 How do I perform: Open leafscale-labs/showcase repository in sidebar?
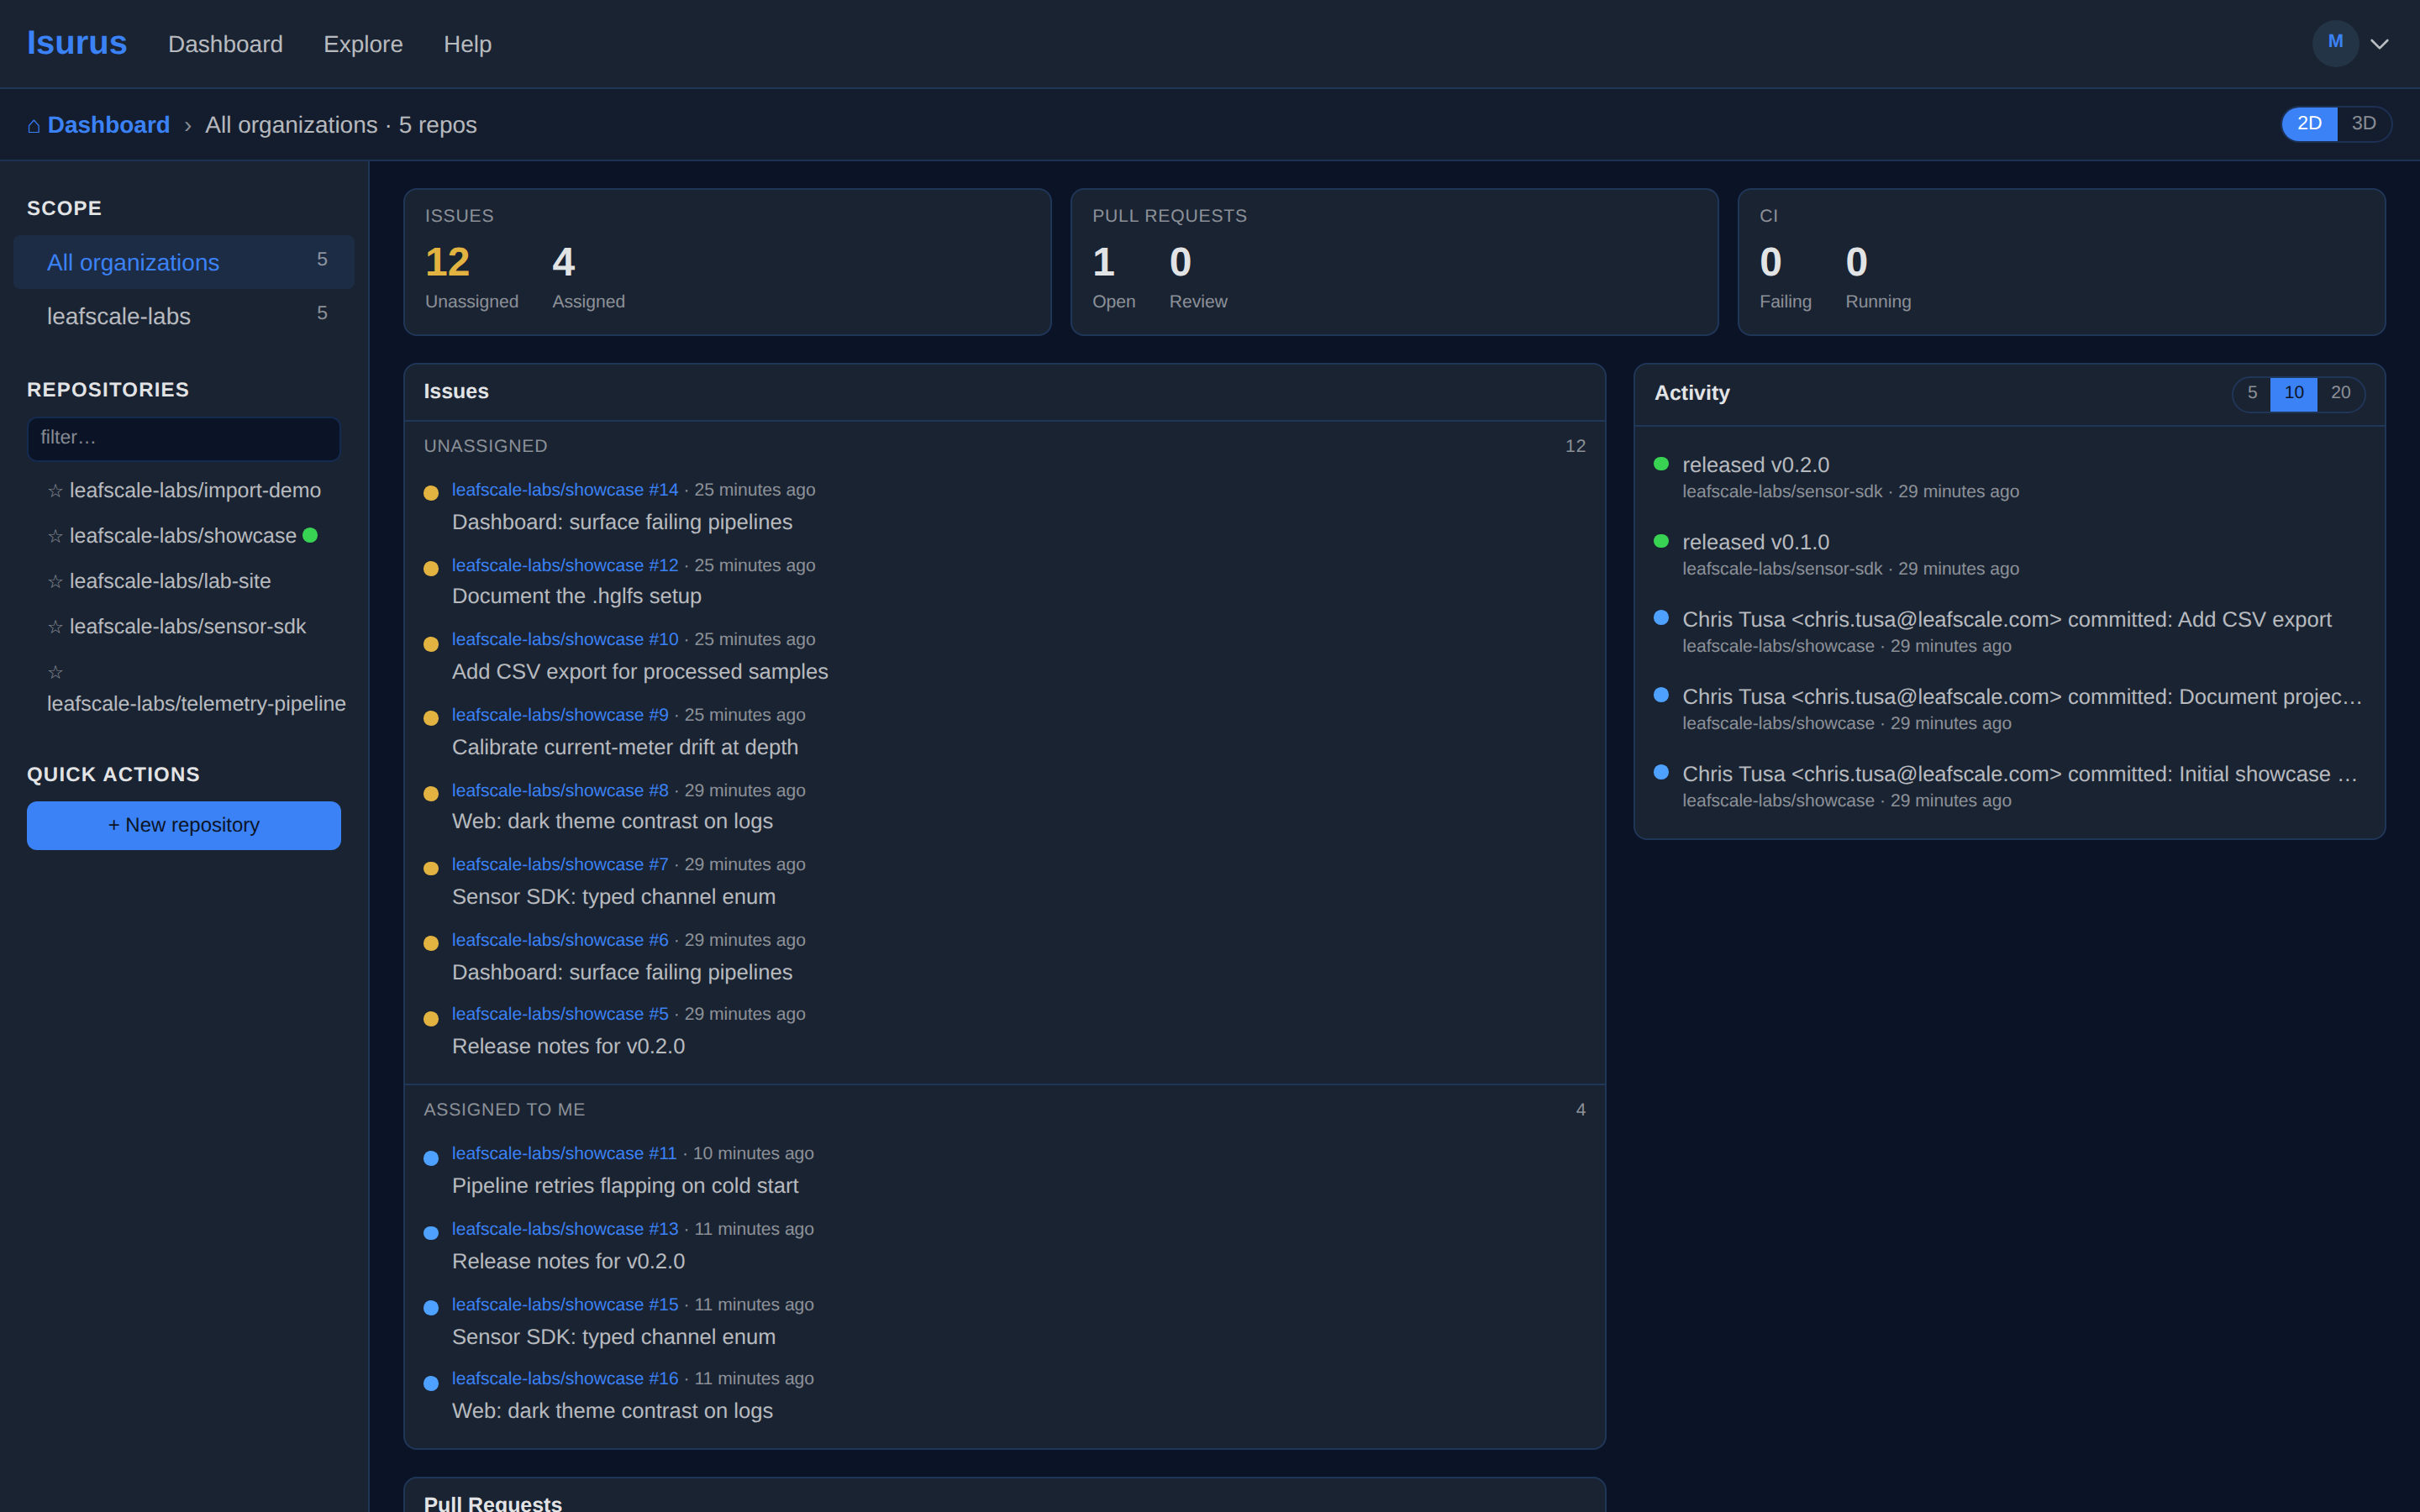[183, 536]
